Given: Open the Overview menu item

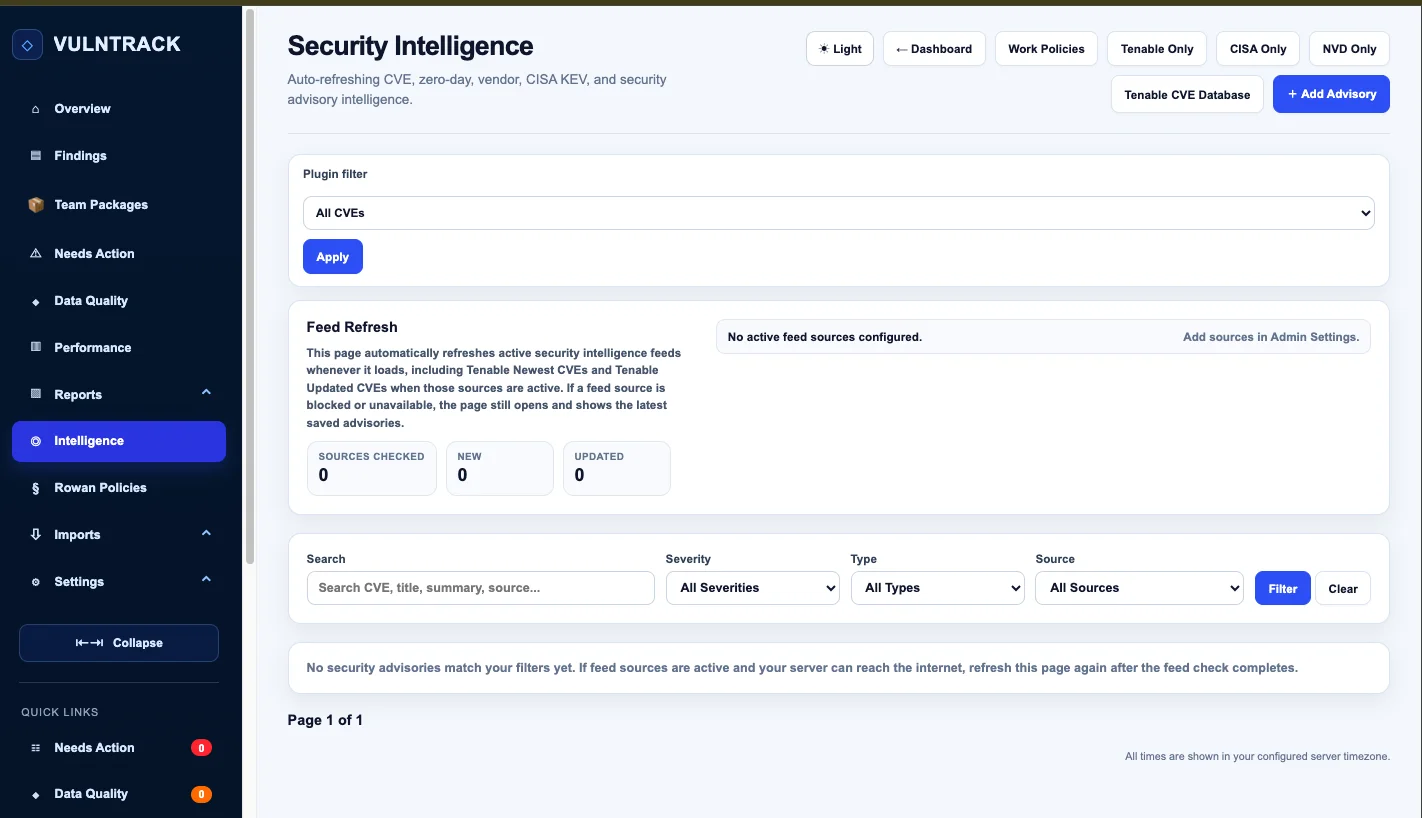Looking at the screenshot, I should click(119, 109).
